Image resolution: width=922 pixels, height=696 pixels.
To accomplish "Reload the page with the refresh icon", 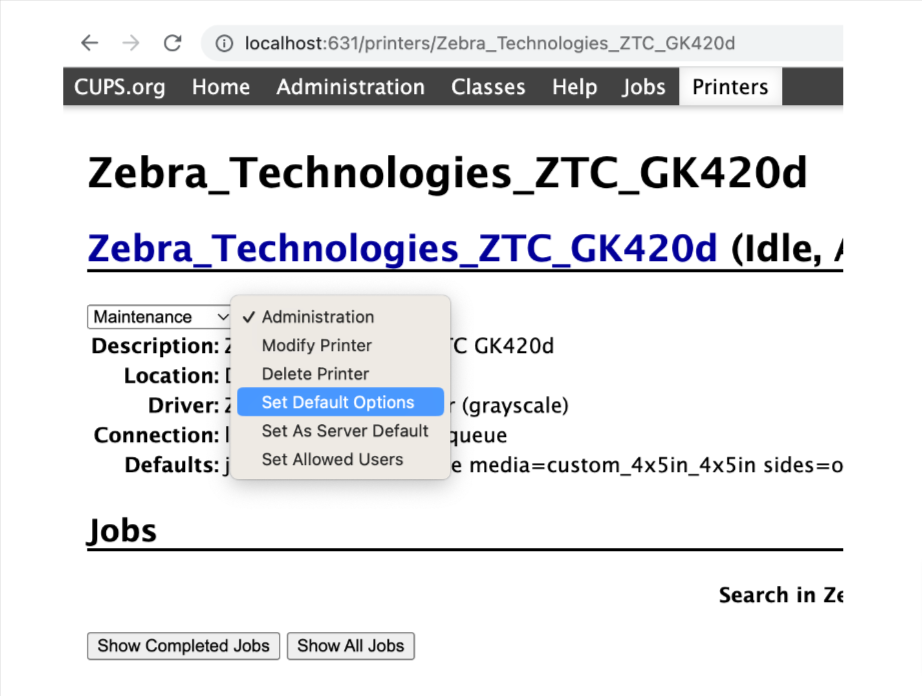I will [173, 43].
